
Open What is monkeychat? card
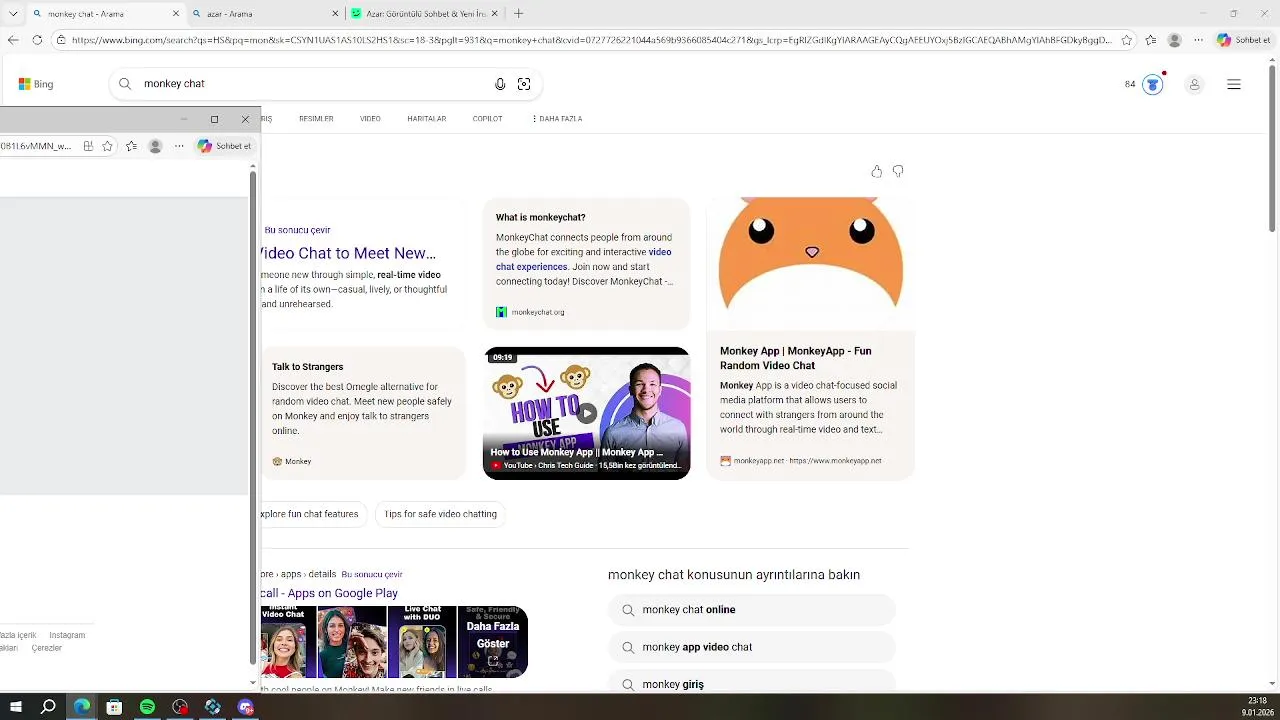coord(586,262)
